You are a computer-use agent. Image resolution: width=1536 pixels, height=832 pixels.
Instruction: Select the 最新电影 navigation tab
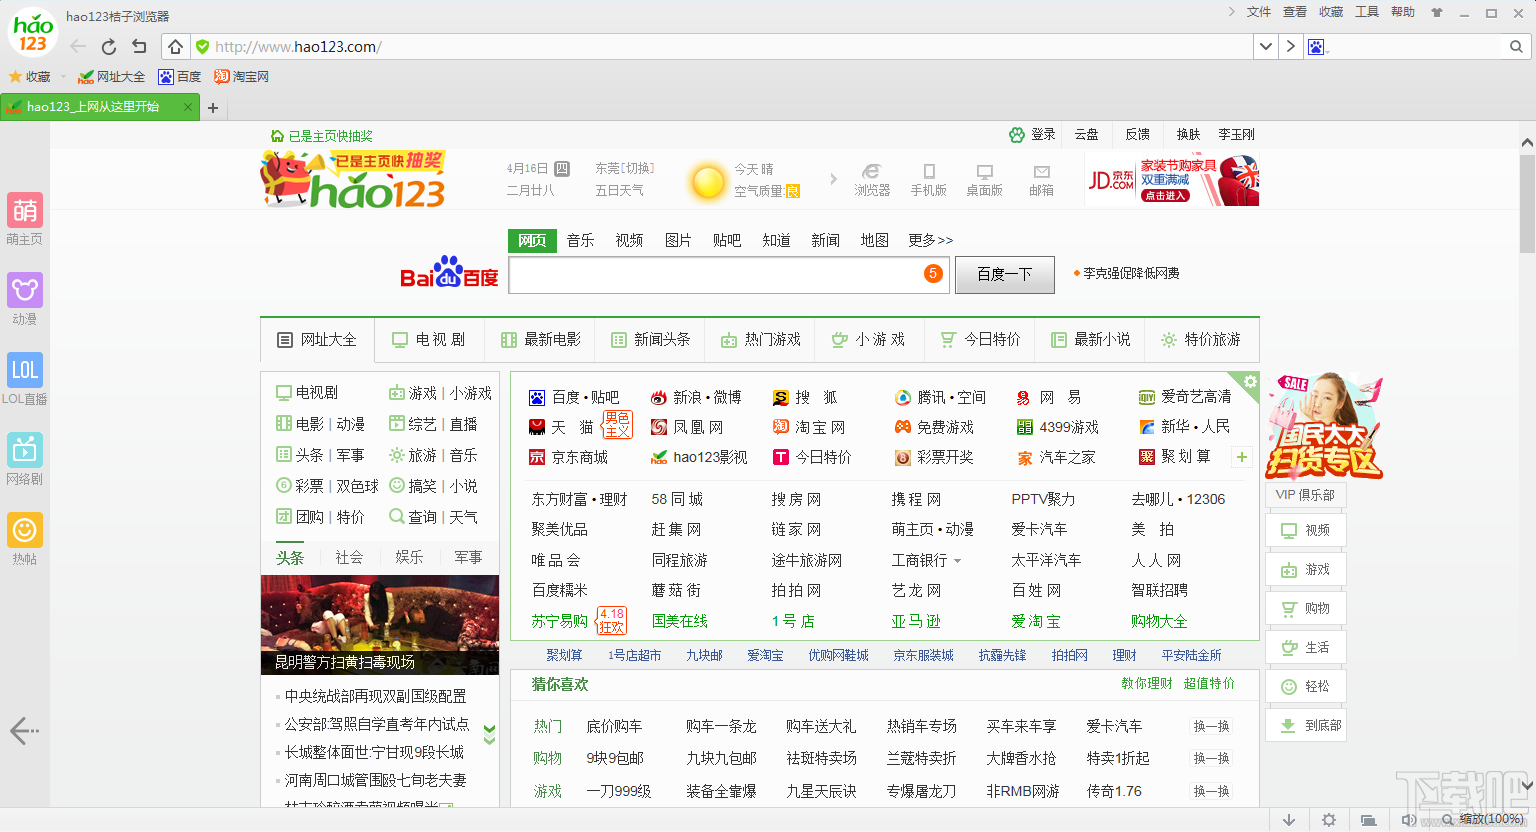coord(540,340)
